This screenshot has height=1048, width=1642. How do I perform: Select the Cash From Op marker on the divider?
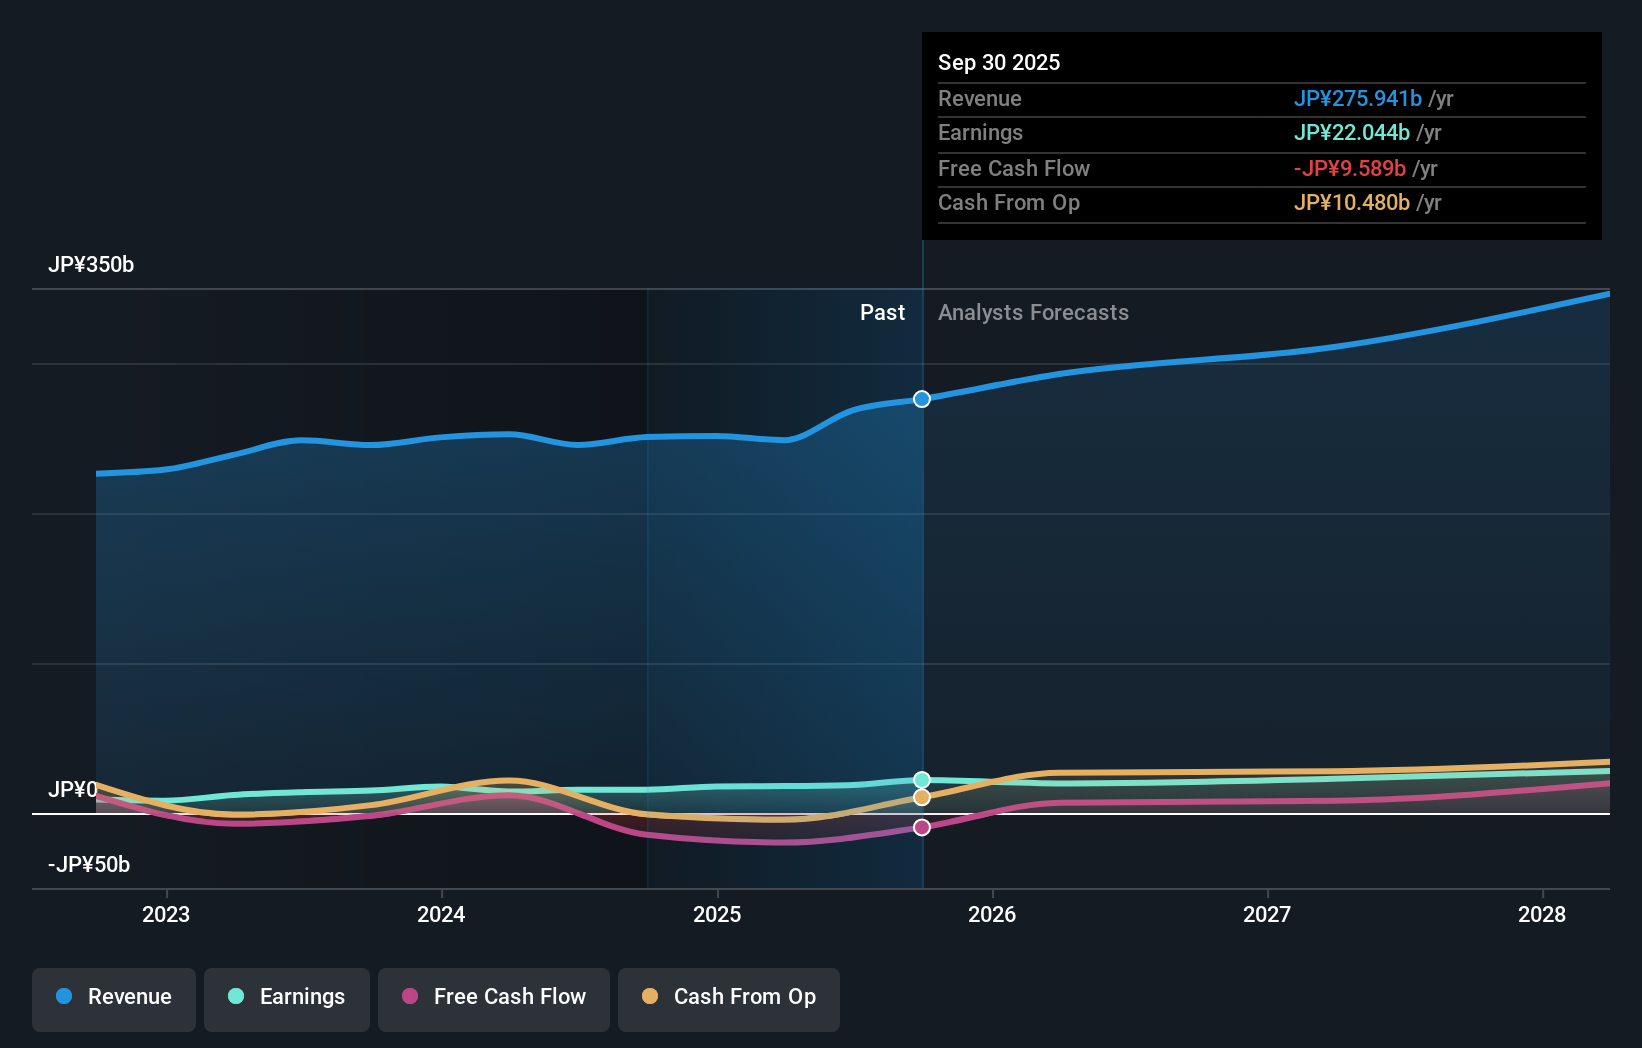[x=921, y=797]
